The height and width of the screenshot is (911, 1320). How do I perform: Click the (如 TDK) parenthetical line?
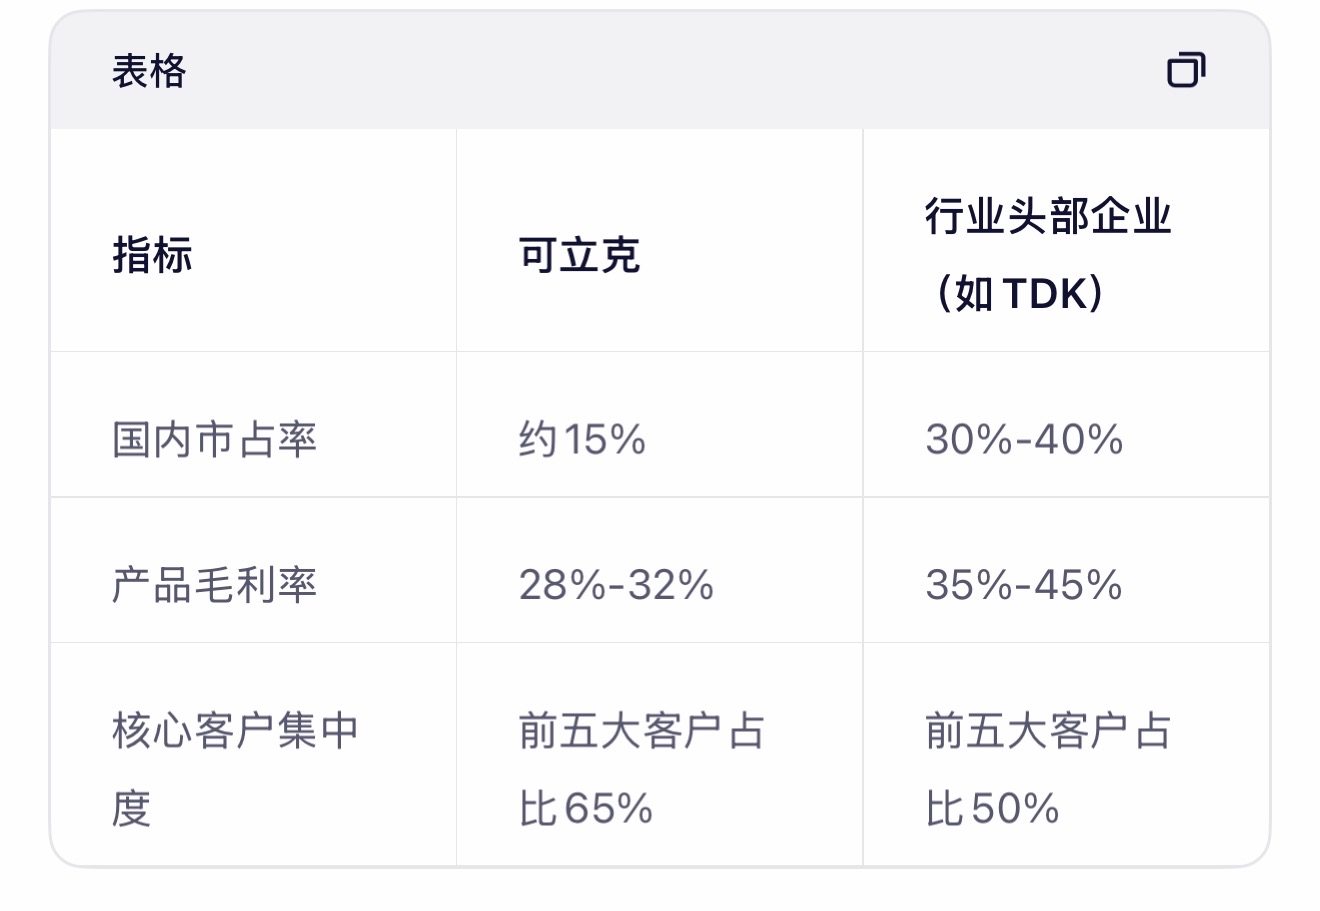coord(1018,294)
